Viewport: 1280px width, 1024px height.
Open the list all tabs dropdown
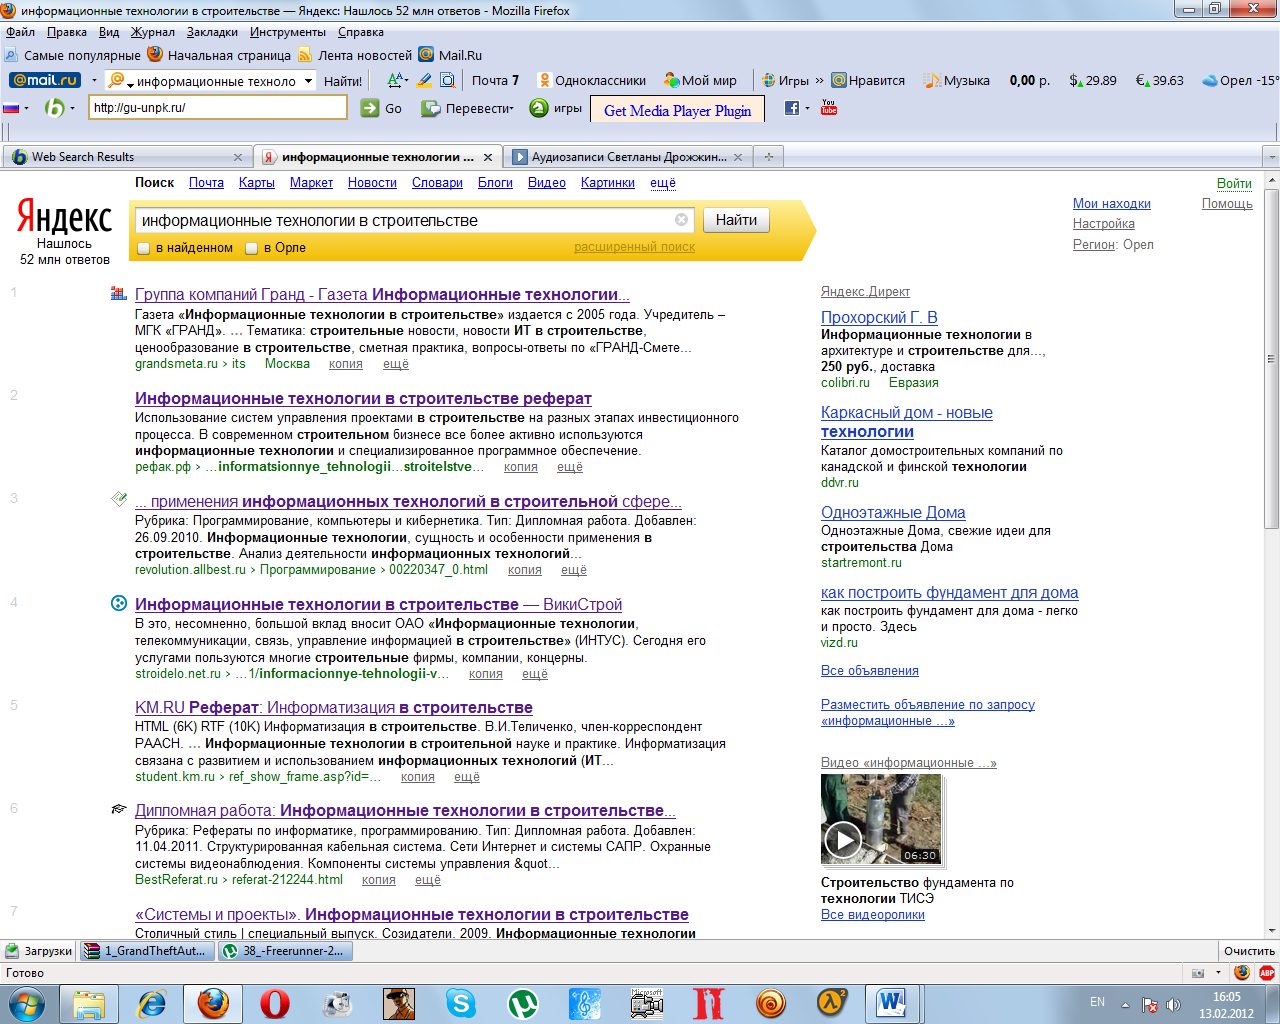tap(1271, 157)
